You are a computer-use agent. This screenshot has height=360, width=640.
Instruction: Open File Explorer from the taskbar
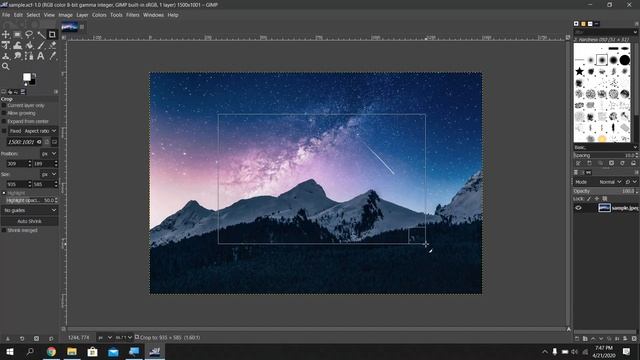tap(72, 351)
